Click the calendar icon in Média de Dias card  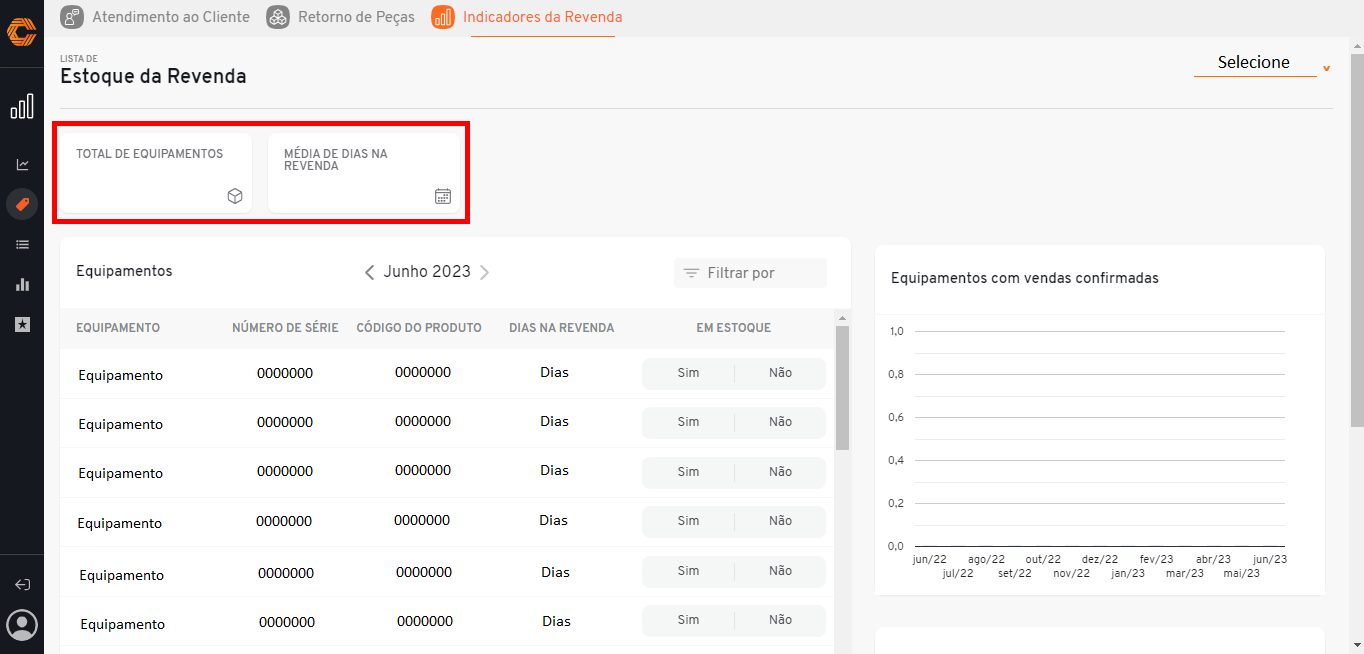[x=443, y=196]
